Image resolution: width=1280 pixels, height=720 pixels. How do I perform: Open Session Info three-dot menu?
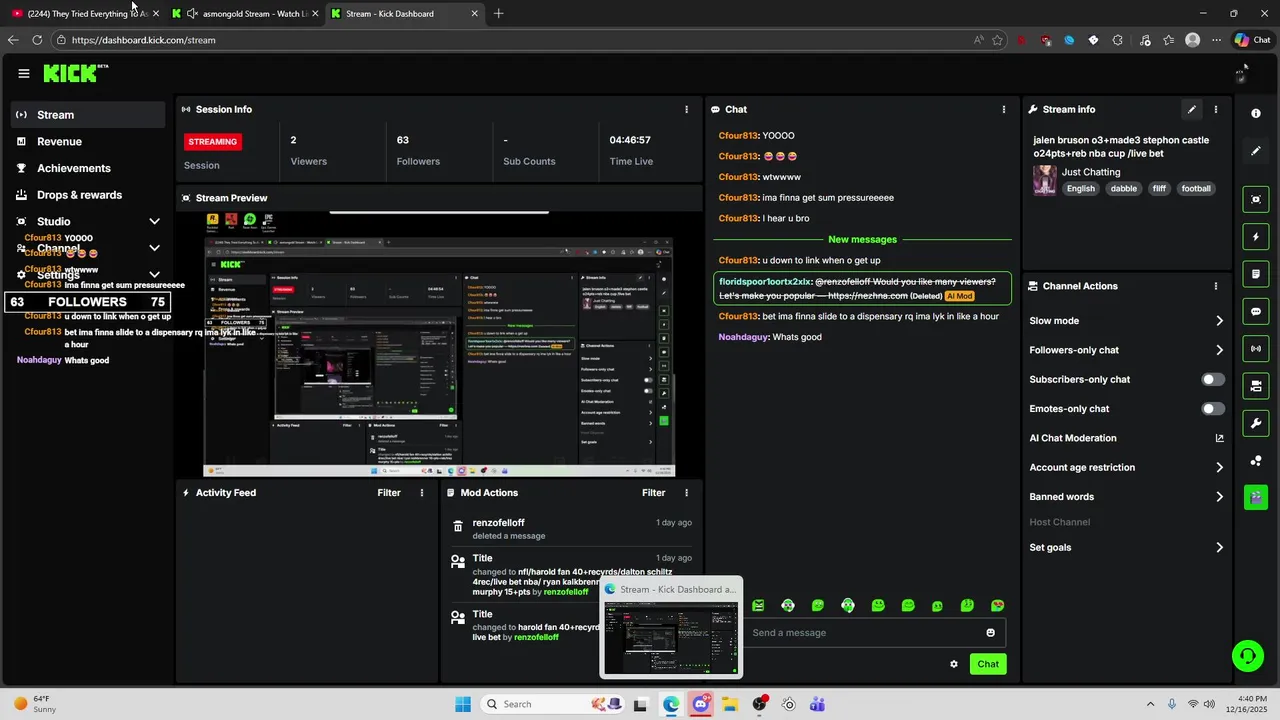tap(686, 109)
